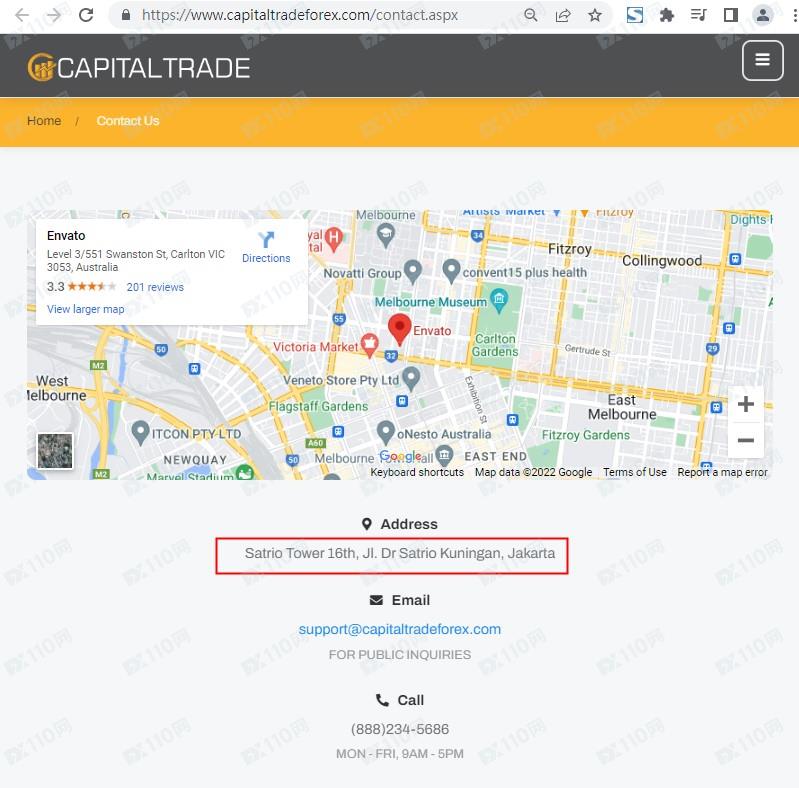The width and height of the screenshot is (799, 788).
Task: Open the View larger map link
Action: click(x=86, y=309)
